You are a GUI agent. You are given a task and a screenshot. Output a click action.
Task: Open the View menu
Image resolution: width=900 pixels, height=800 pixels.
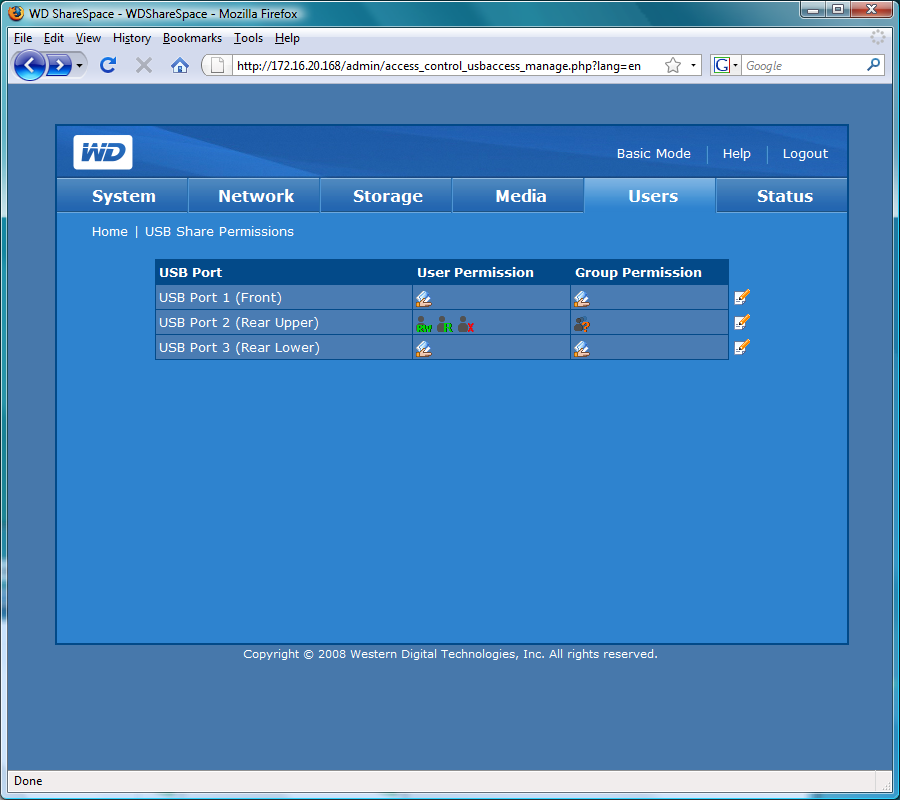(x=88, y=38)
